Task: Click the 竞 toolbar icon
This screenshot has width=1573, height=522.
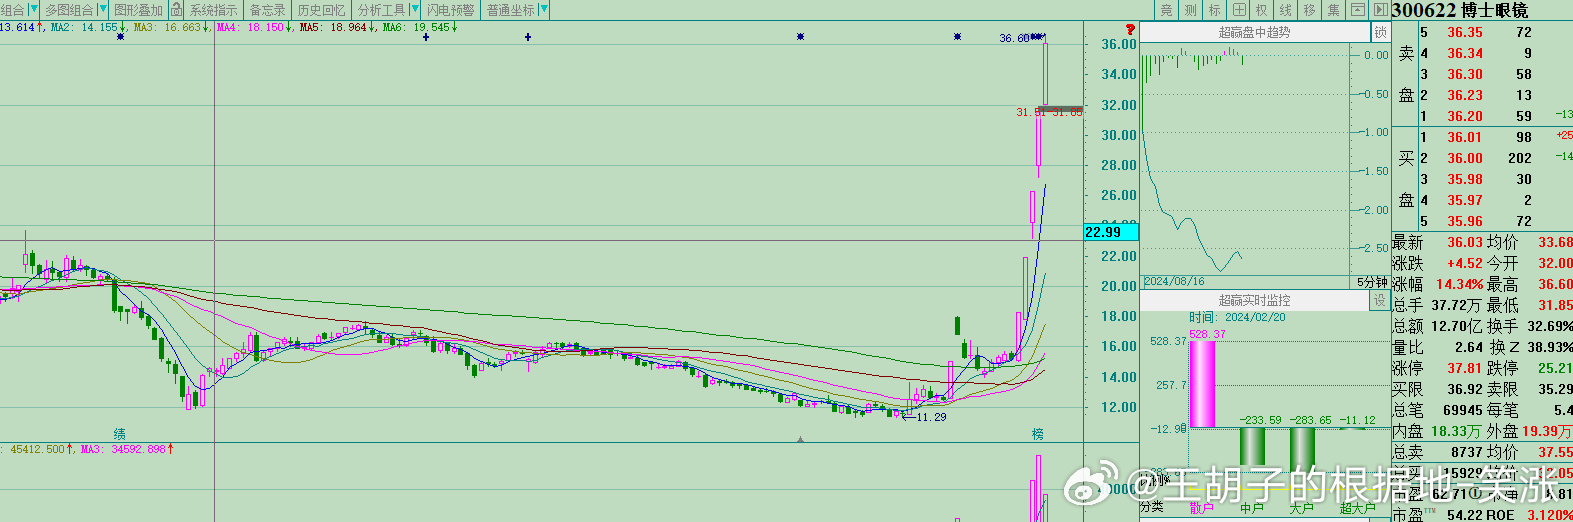Action: click(1166, 10)
